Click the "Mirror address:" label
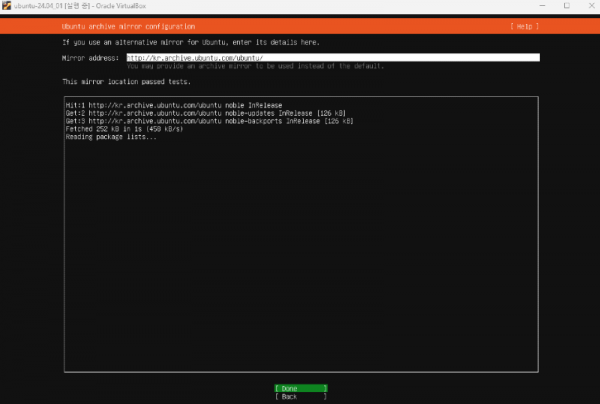This screenshot has width=600, height=404. pyautogui.click(x=90, y=58)
